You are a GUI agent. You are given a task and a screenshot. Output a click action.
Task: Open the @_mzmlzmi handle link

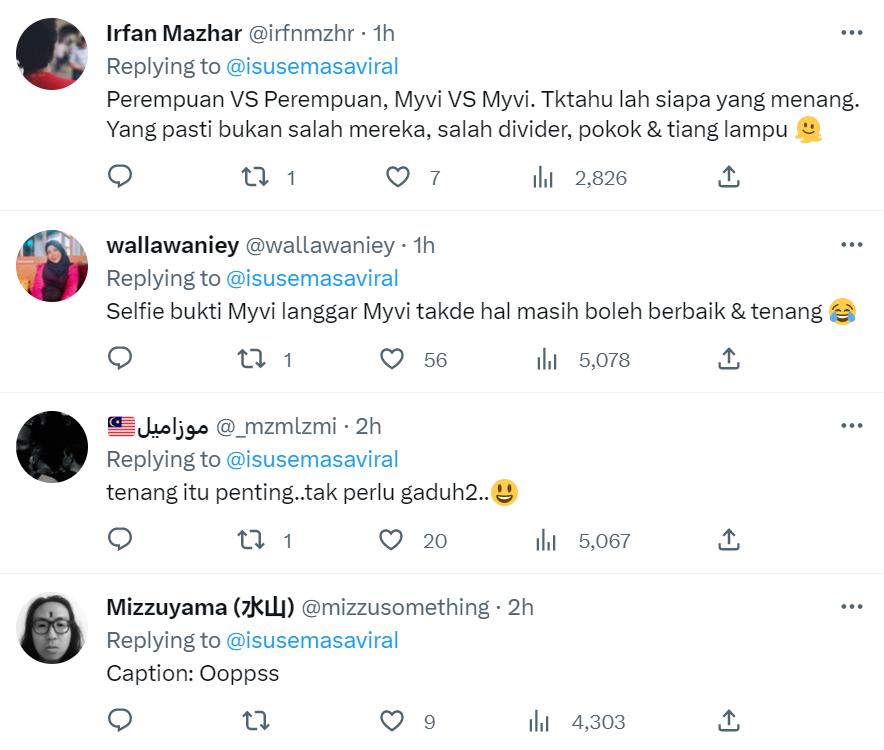click(x=277, y=426)
